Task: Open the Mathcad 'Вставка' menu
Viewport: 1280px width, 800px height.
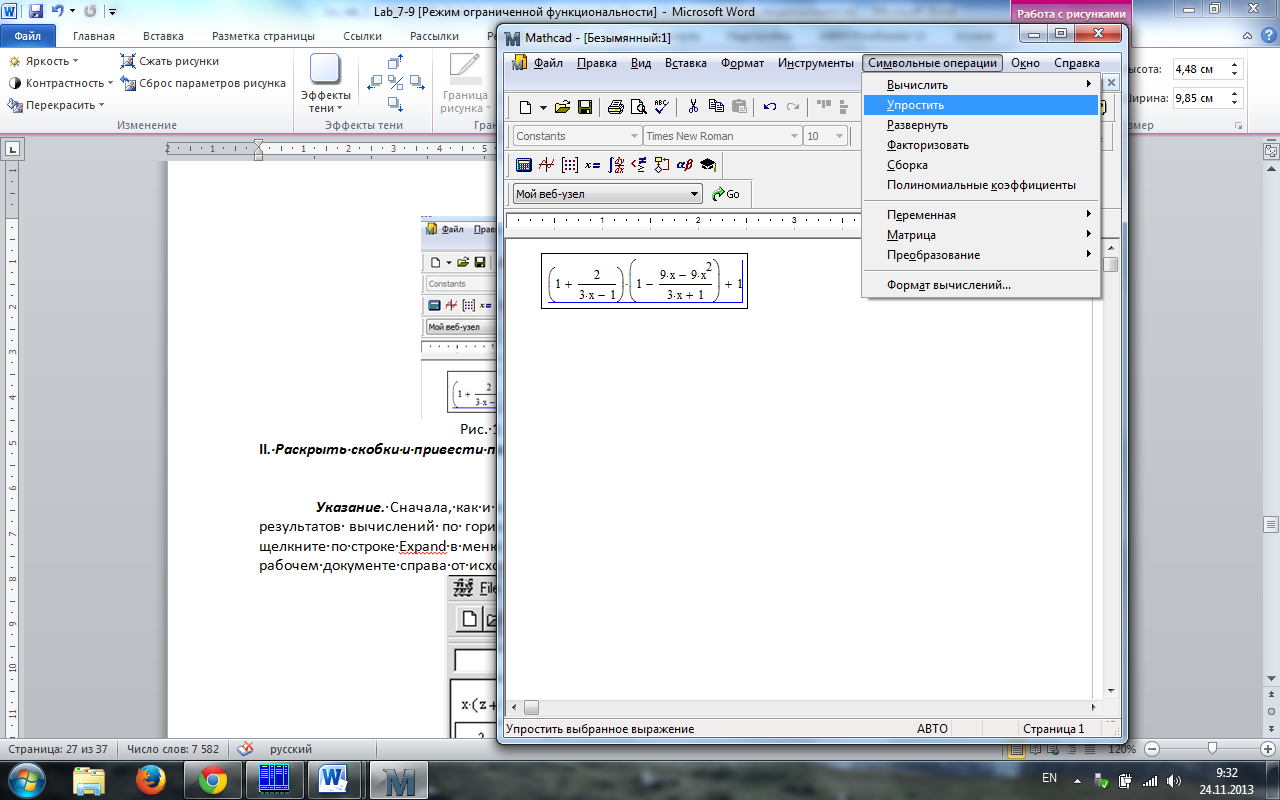Action: pyautogui.click(x=686, y=63)
